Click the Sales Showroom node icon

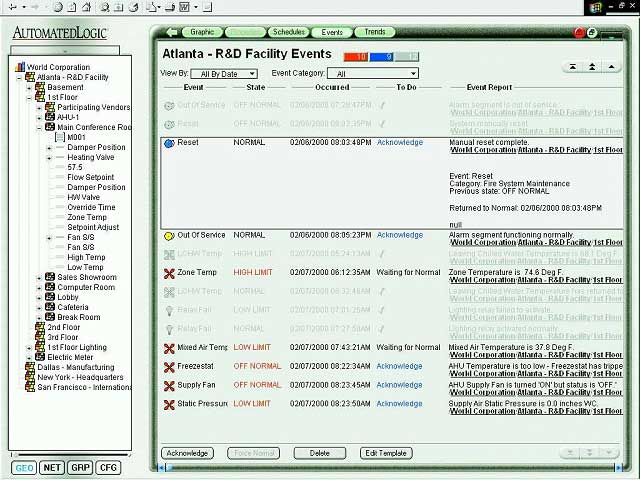(x=50, y=277)
